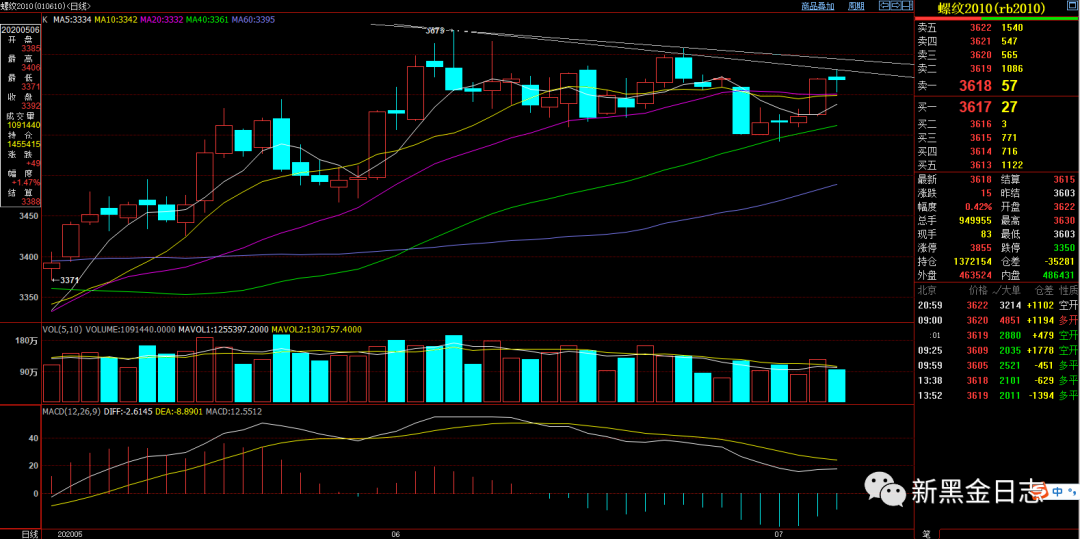Click the 09:25 tick trade row
The image size is (1080, 539).
997,351
